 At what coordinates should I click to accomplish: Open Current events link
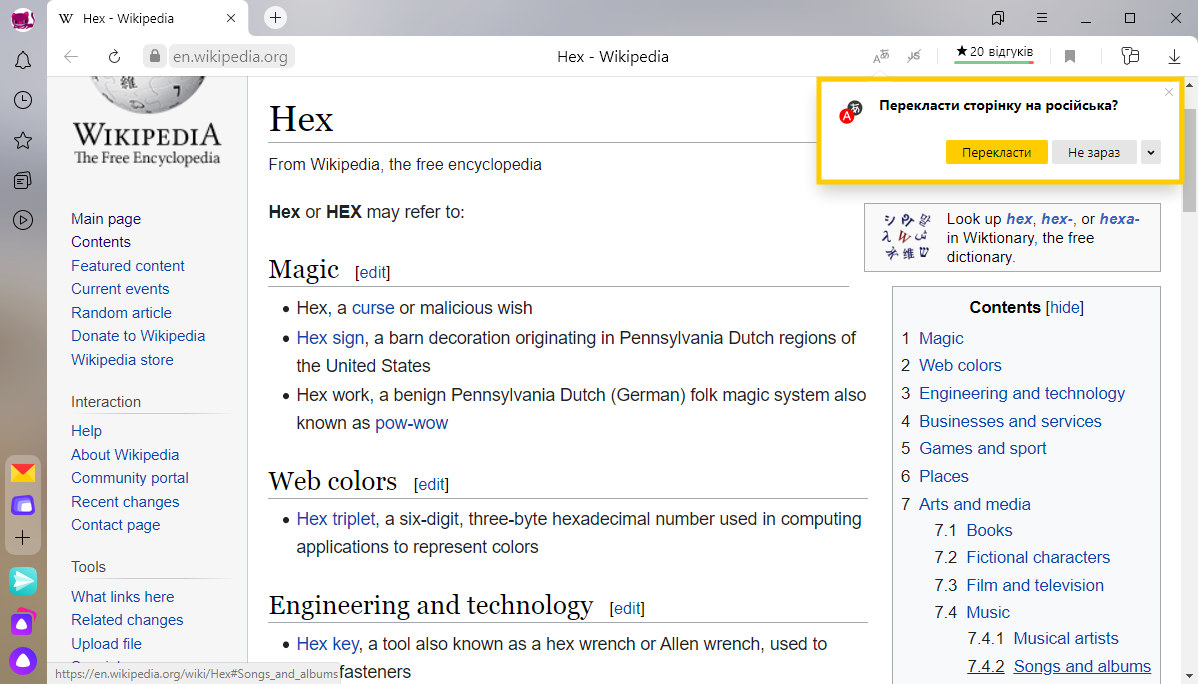pos(120,289)
